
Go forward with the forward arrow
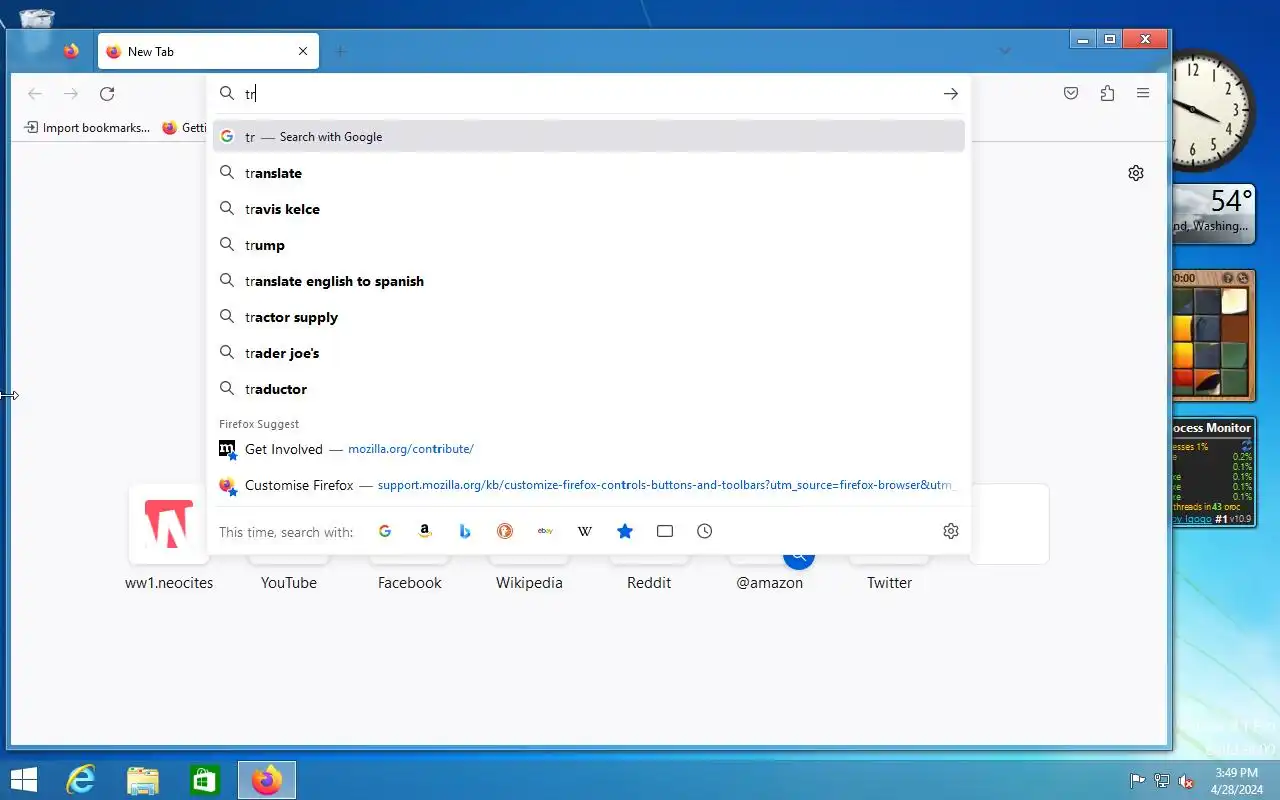point(71,94)
